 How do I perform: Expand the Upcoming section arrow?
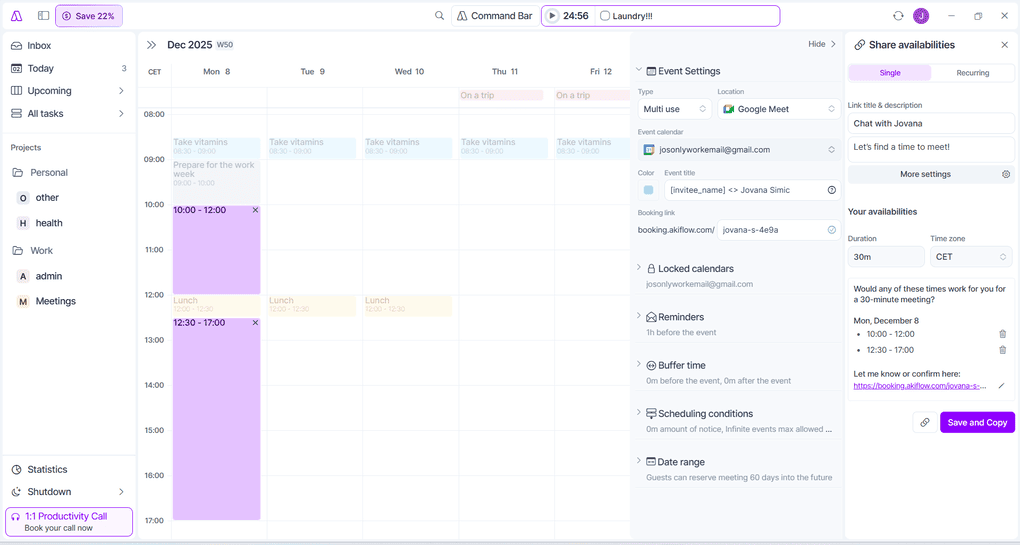[x=121, y=91]
